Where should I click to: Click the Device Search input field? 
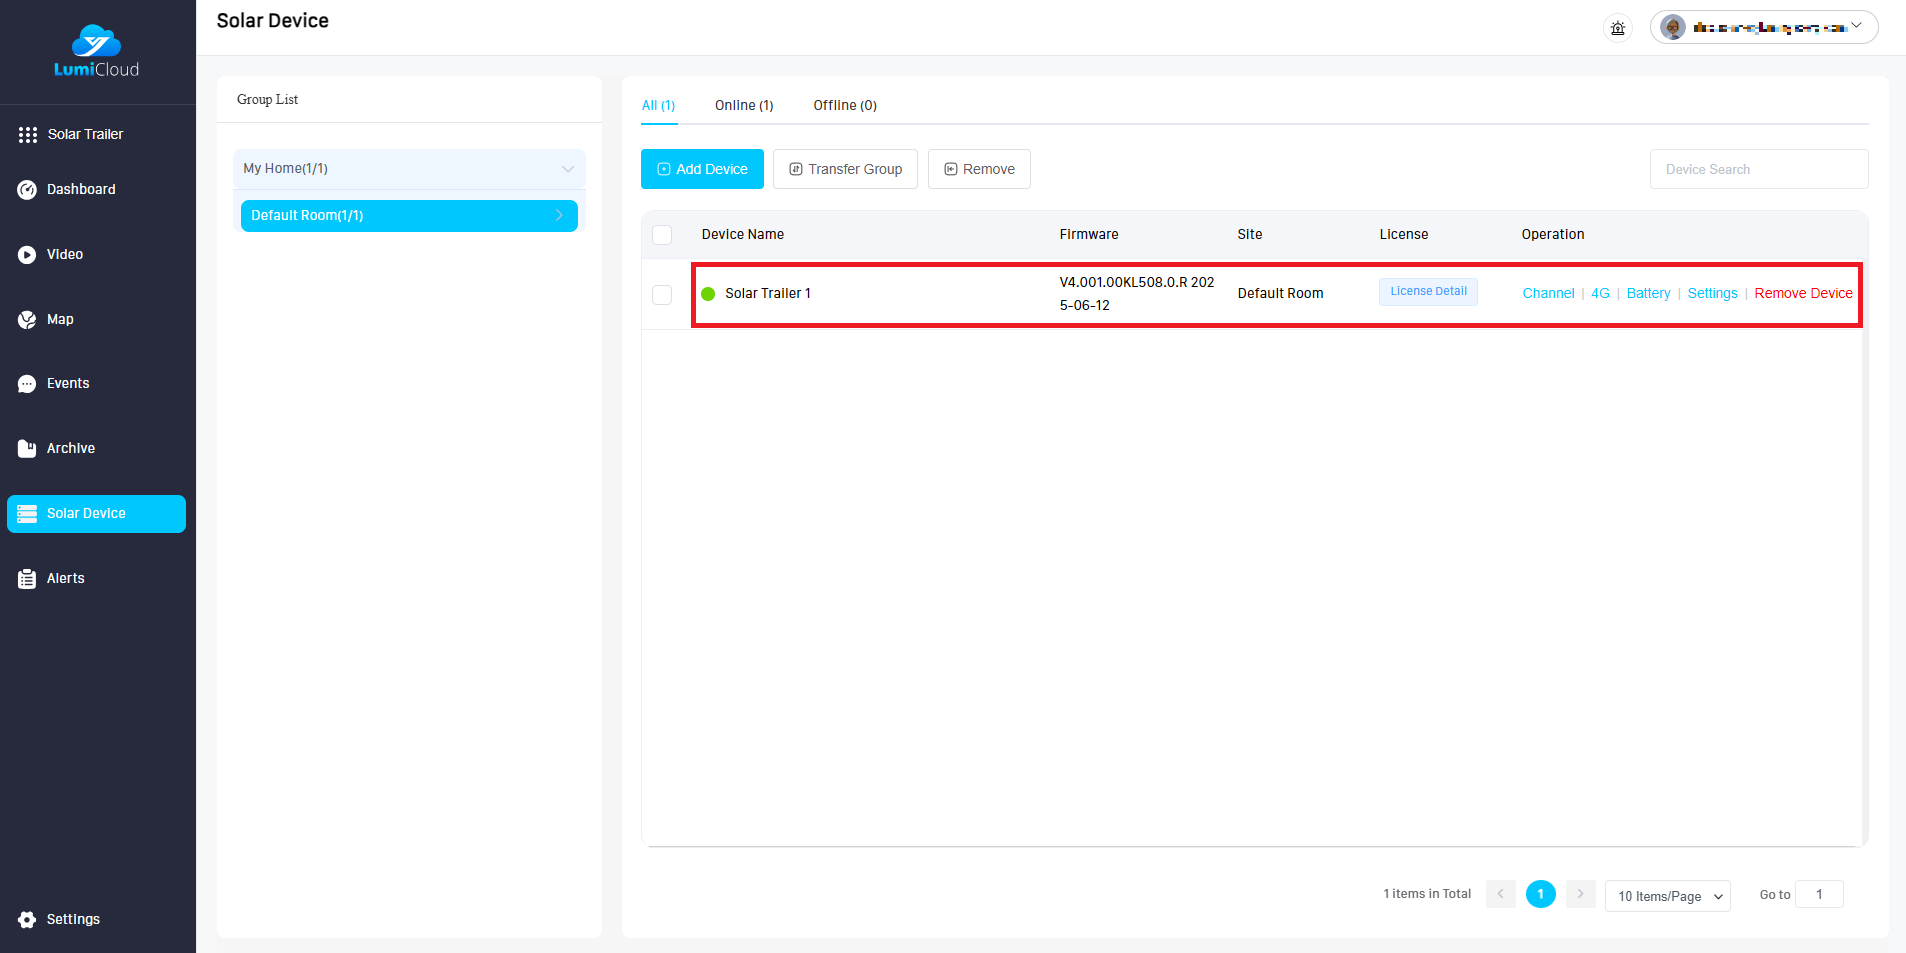tap(1758, 169)
